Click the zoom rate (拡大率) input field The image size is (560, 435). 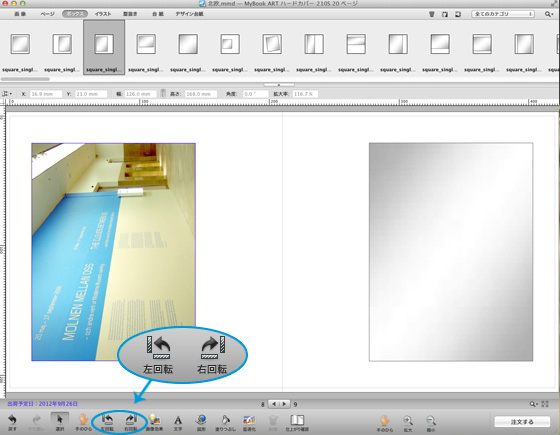pos(305,94)
